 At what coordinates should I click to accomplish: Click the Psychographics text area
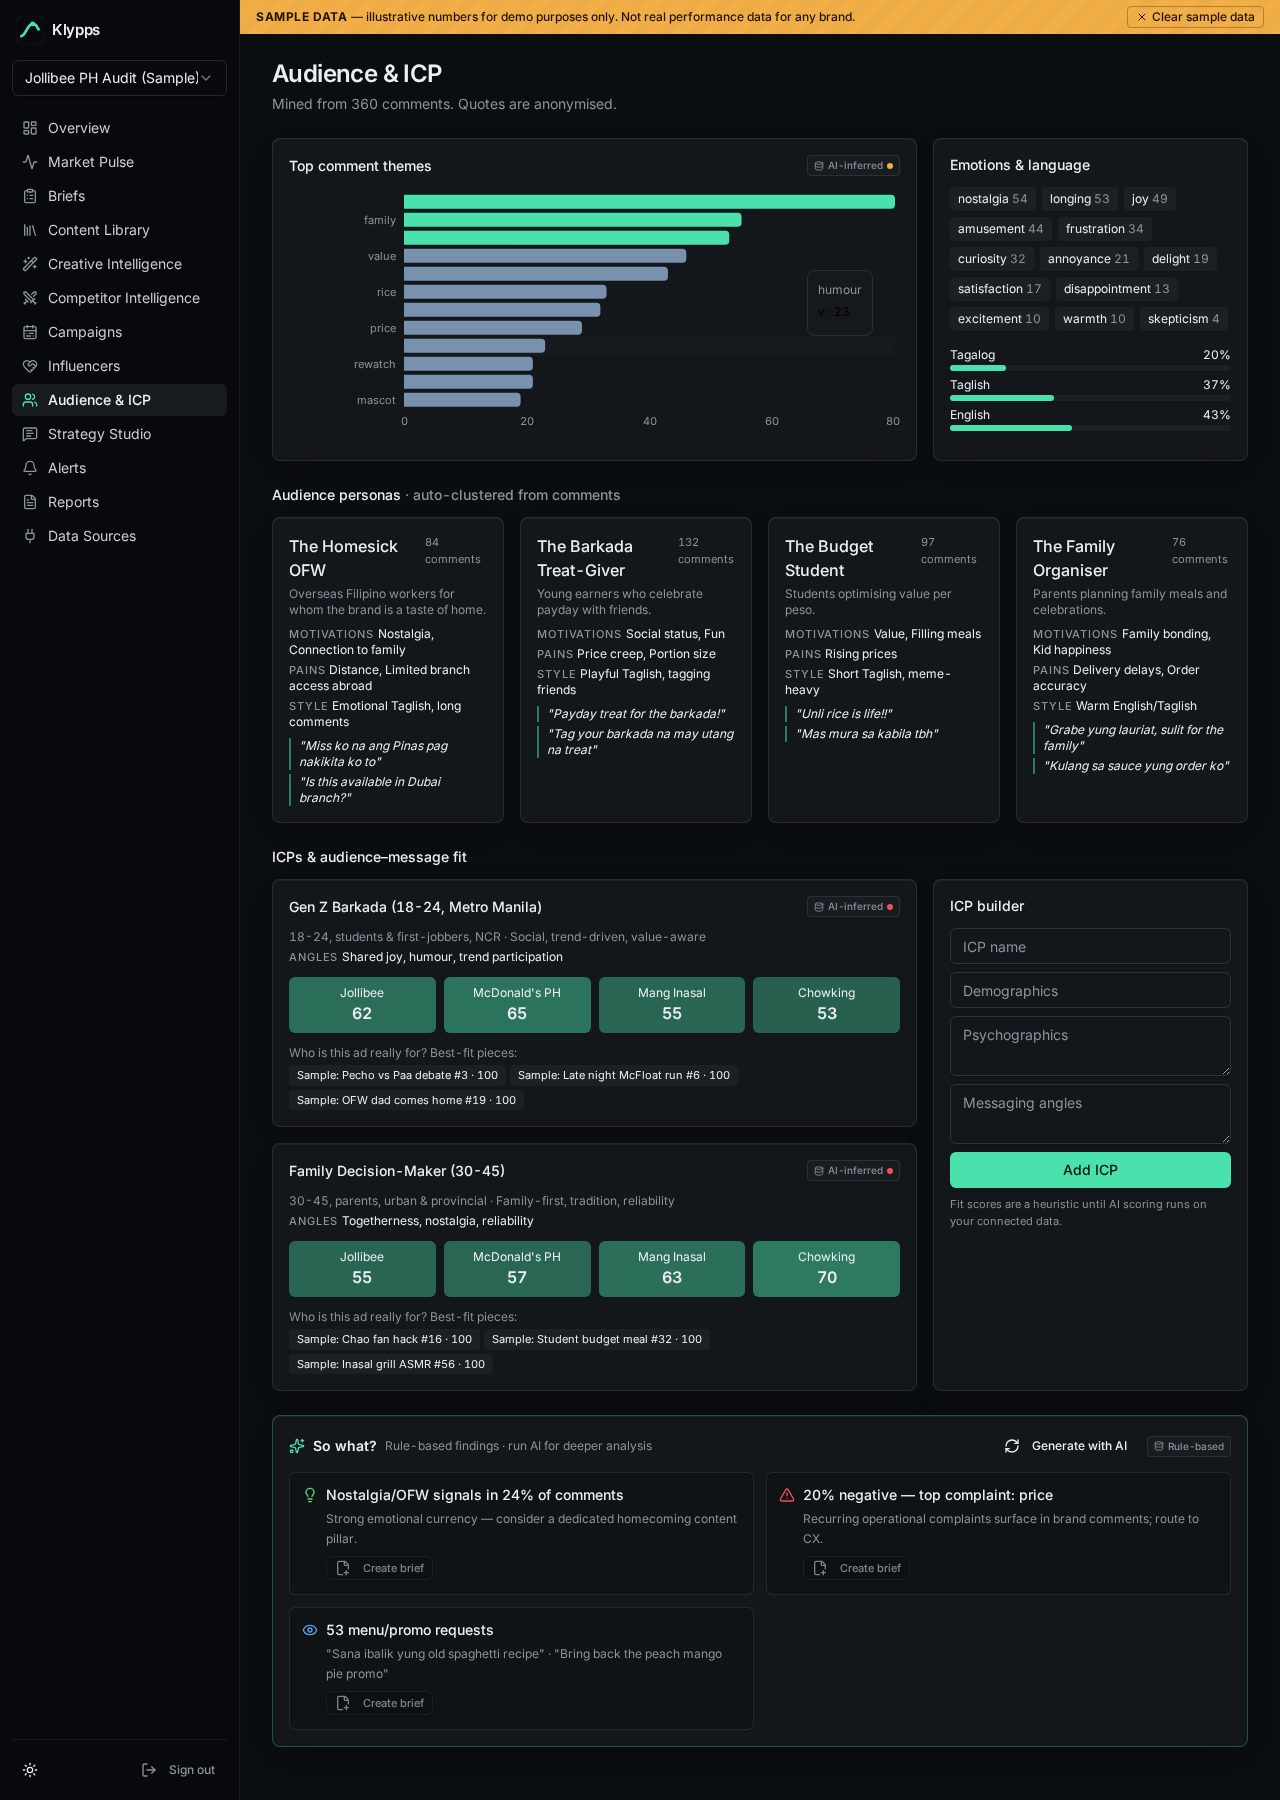pos(1090,1046)
